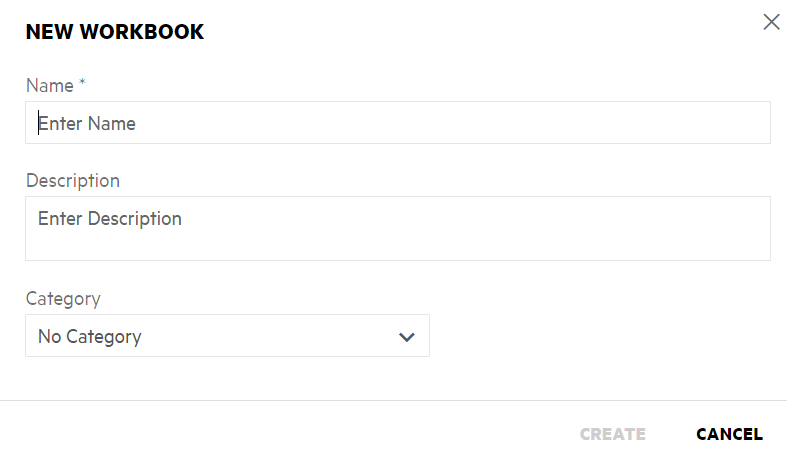Click the 'Enter Description' placeholder text
This screenshot has width=787, height=458.
click(x=110, y=219)
